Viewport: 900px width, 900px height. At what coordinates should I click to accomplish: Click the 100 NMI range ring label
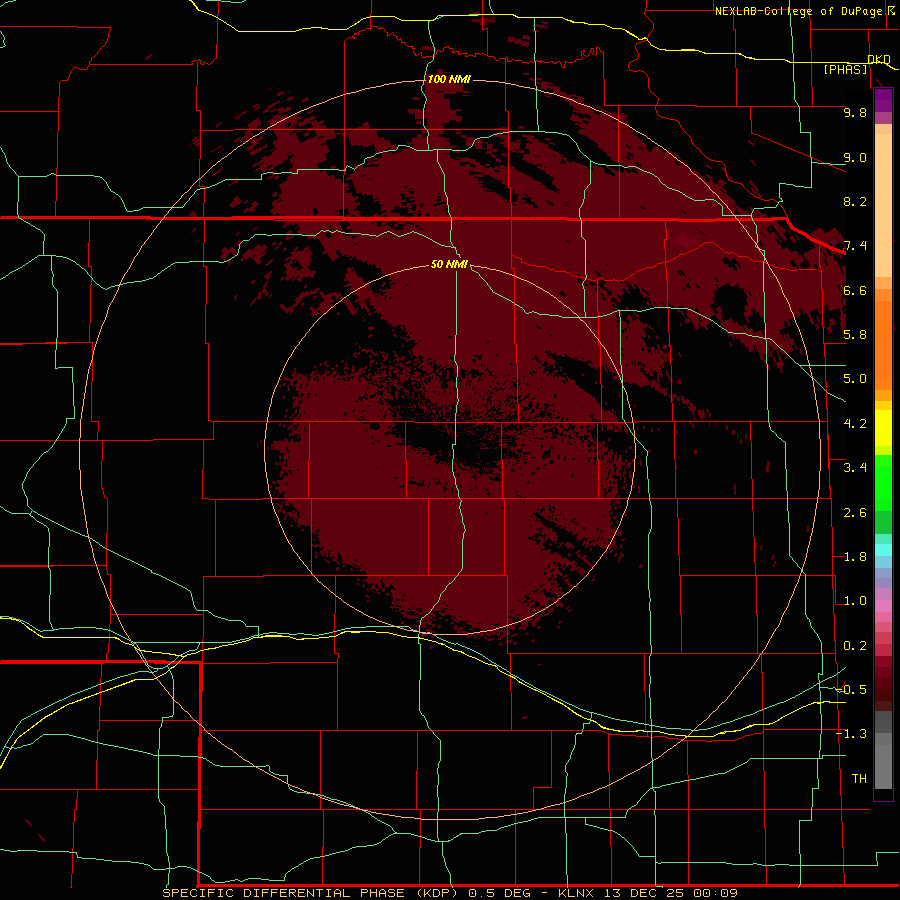(449, 79)
